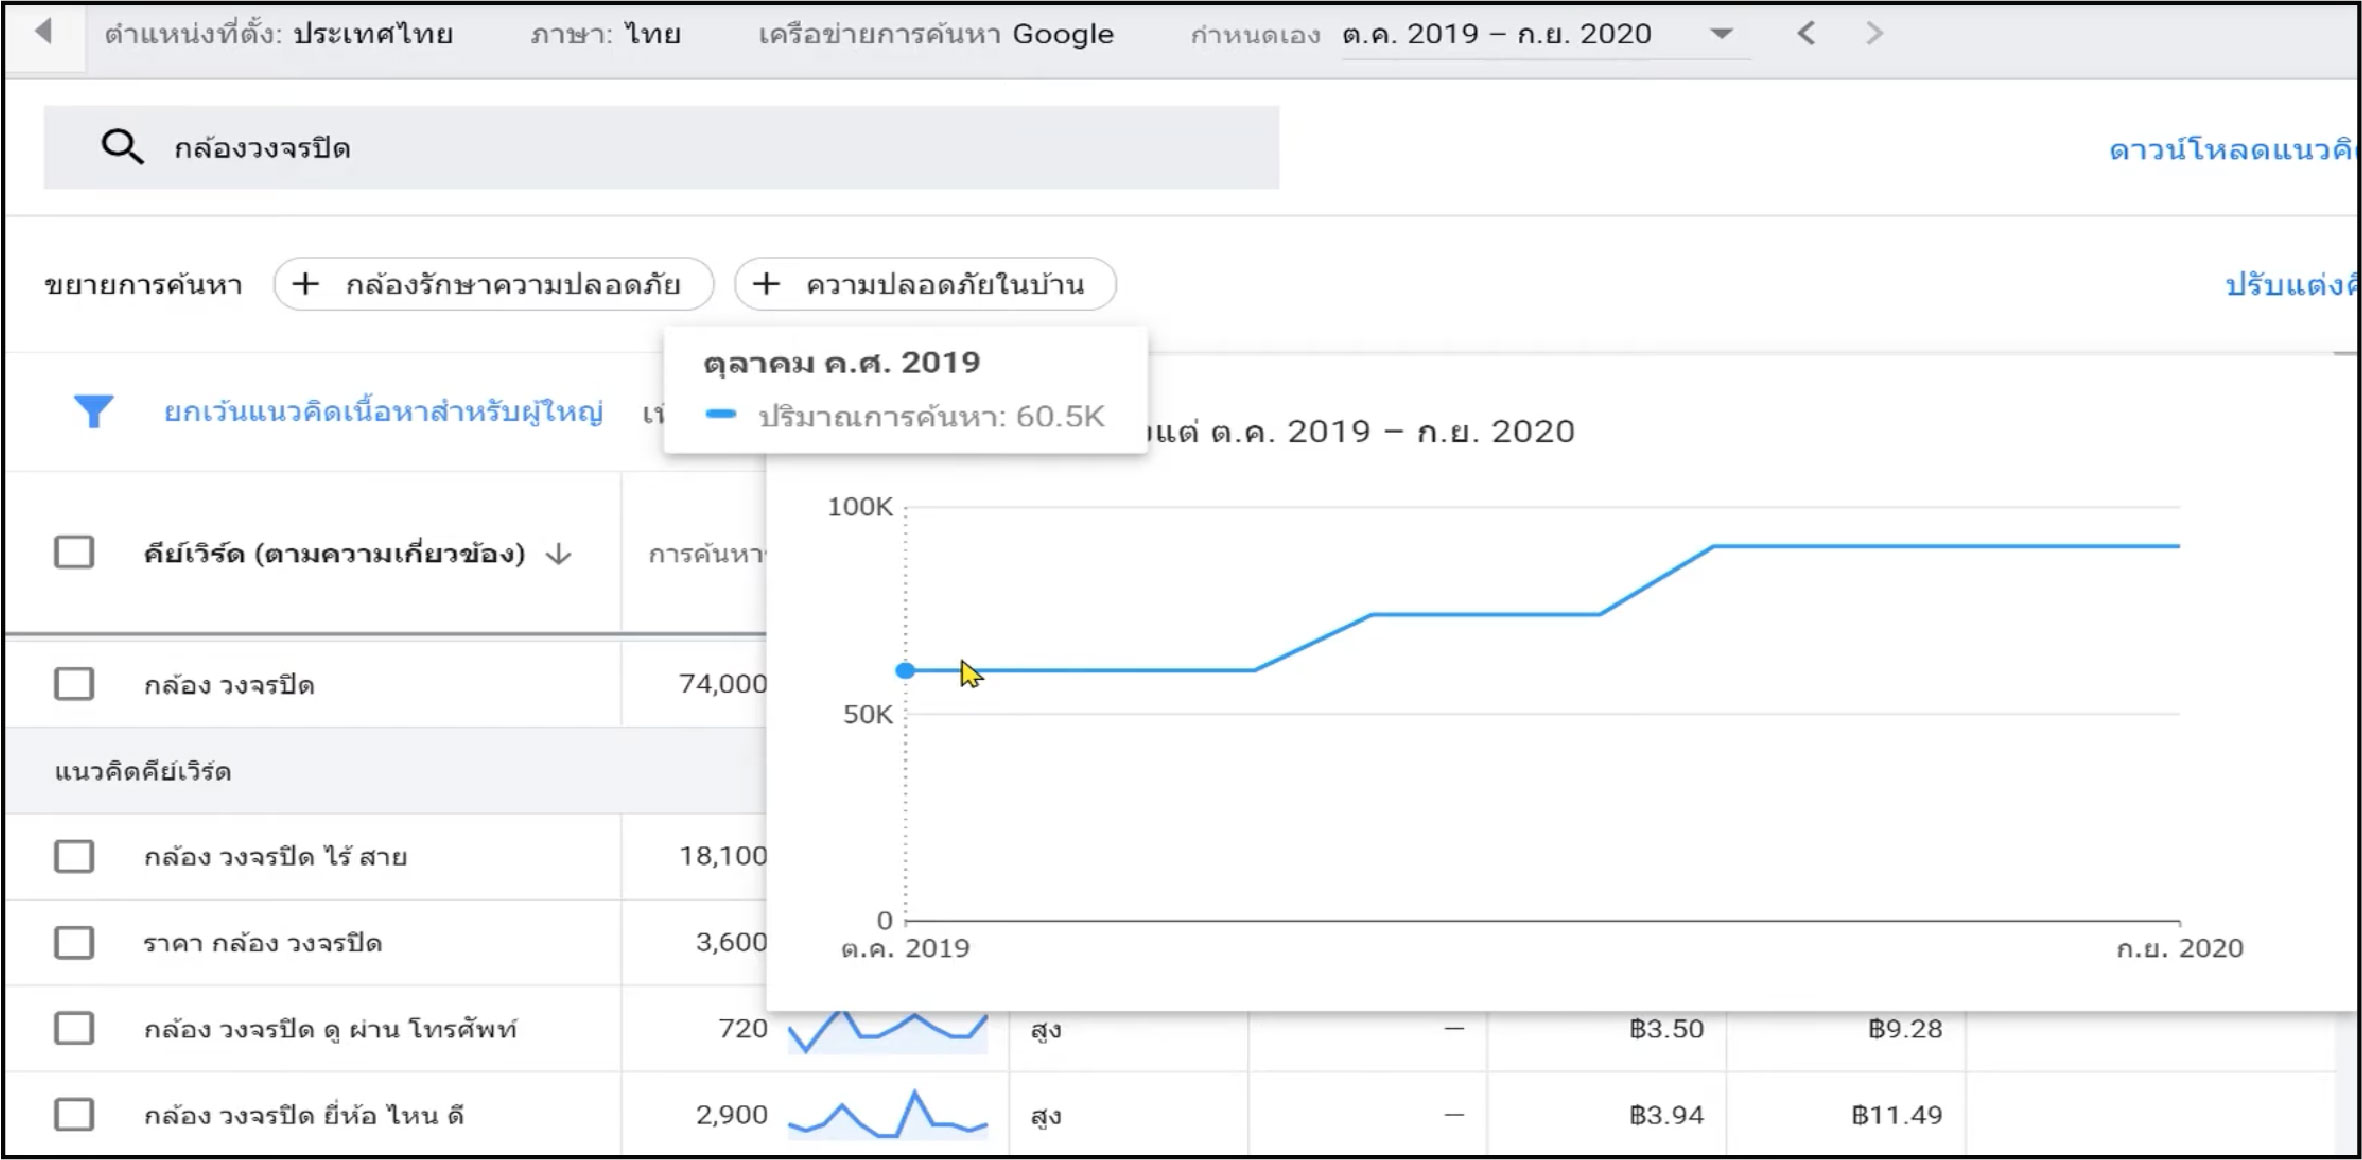This screenshot has height=1160, width=2362.
Task: Change network setting เครือข่ายการค้นหา Google
Action: 936,34
